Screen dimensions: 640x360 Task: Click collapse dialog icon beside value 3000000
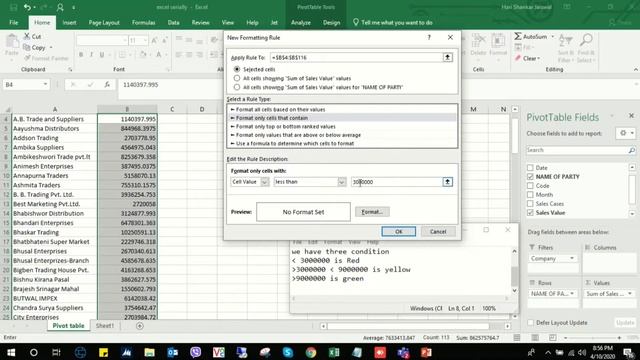coord(447,182)
